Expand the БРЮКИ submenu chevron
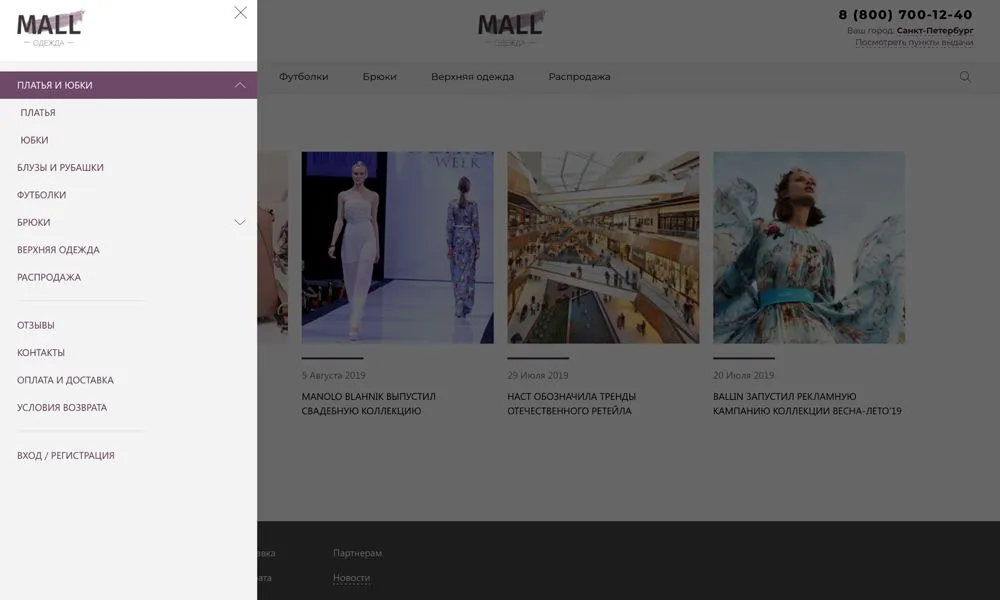 [x=239, y=222]
